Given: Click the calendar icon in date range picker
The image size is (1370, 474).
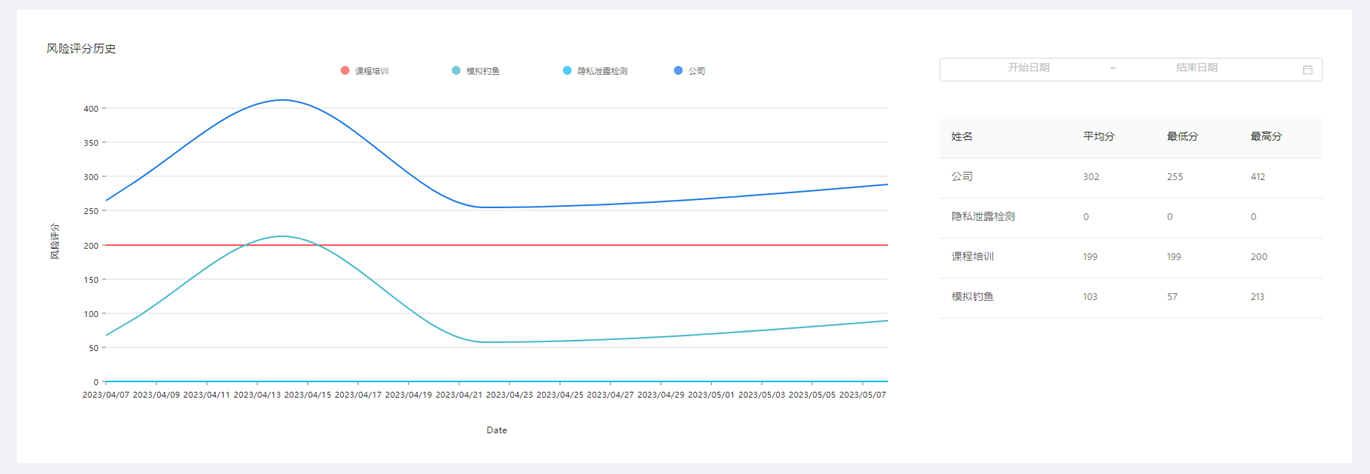Looking at the screenshot, I should pos(1307,69).
